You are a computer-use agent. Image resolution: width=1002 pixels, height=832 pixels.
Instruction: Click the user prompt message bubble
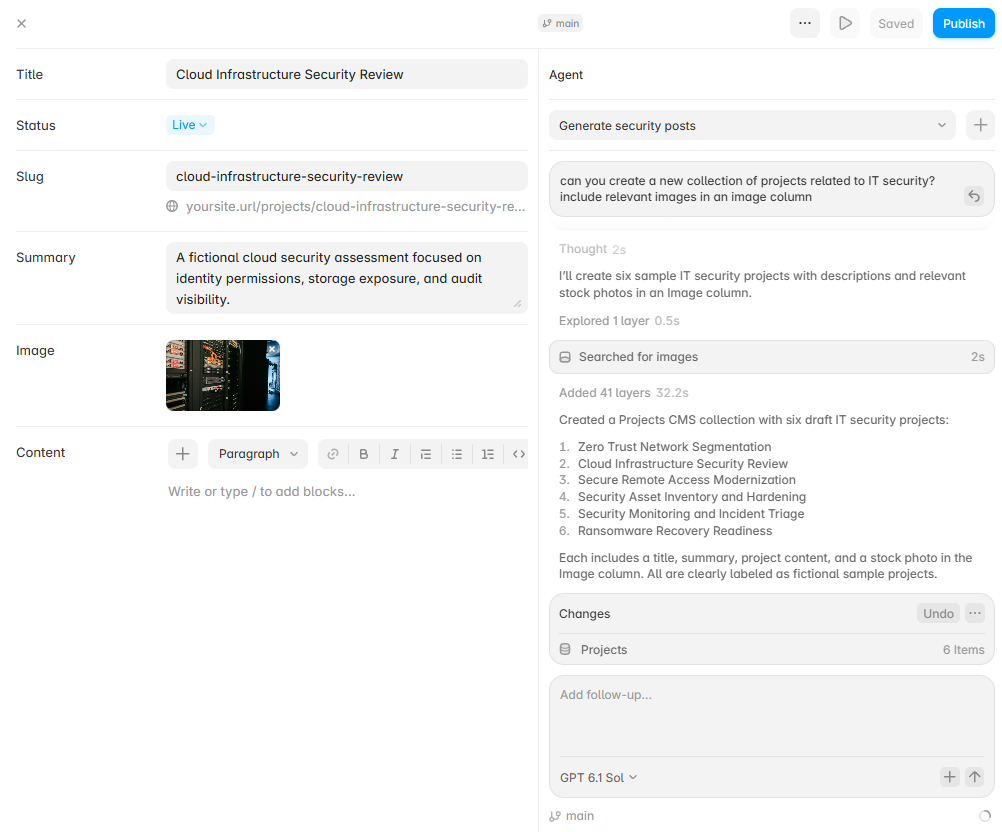click(x=771, y=189)
